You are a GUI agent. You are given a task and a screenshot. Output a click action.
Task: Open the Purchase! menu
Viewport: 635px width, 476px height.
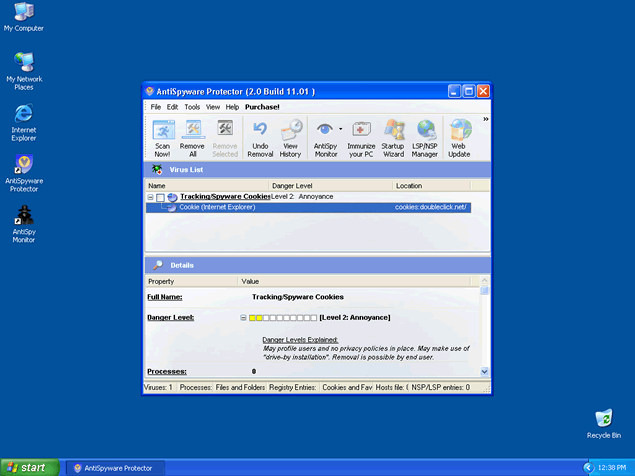(262, 107)
